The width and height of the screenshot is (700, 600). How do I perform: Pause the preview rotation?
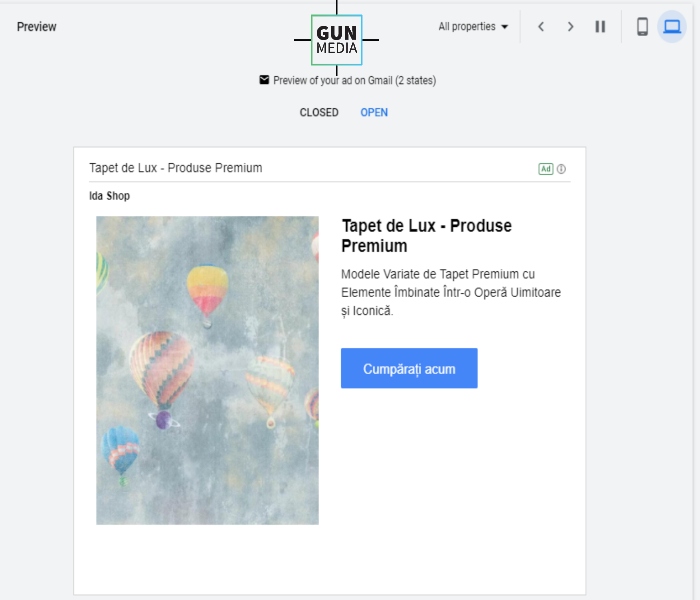[600, 27]
